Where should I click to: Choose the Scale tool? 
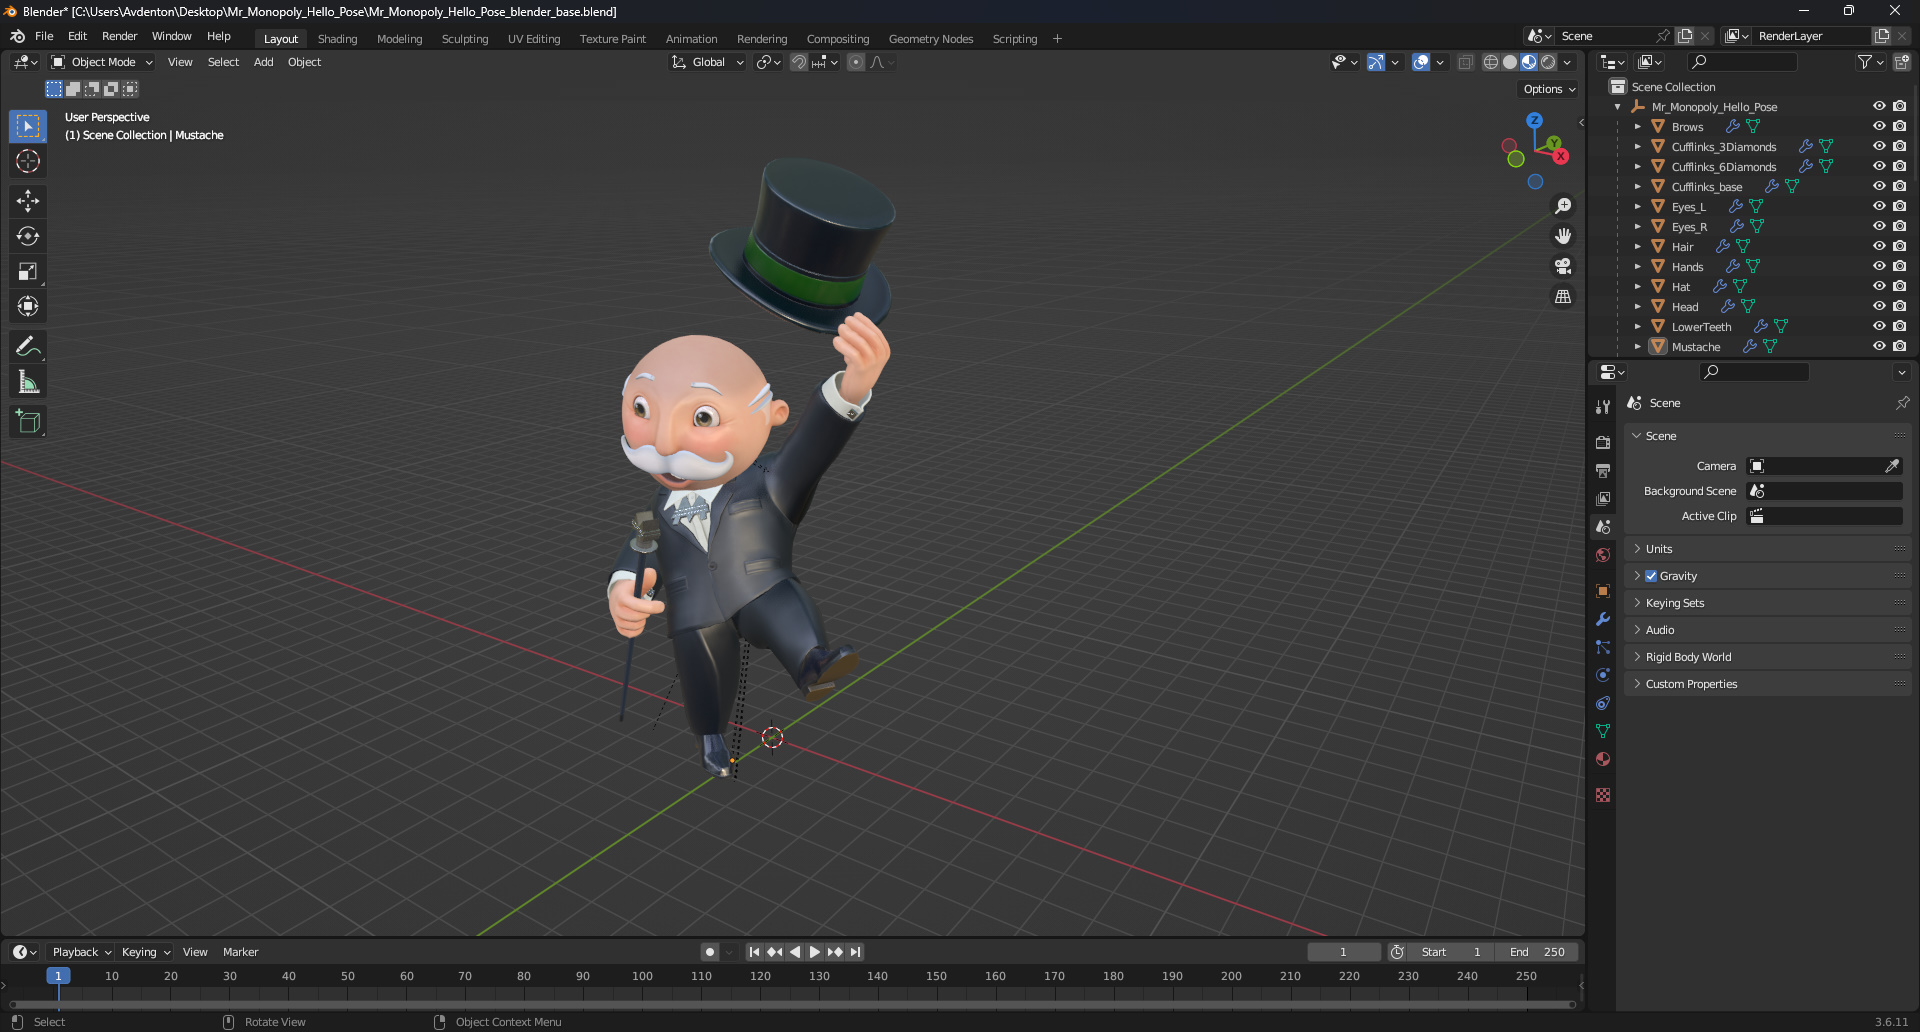tap(28, 271)
